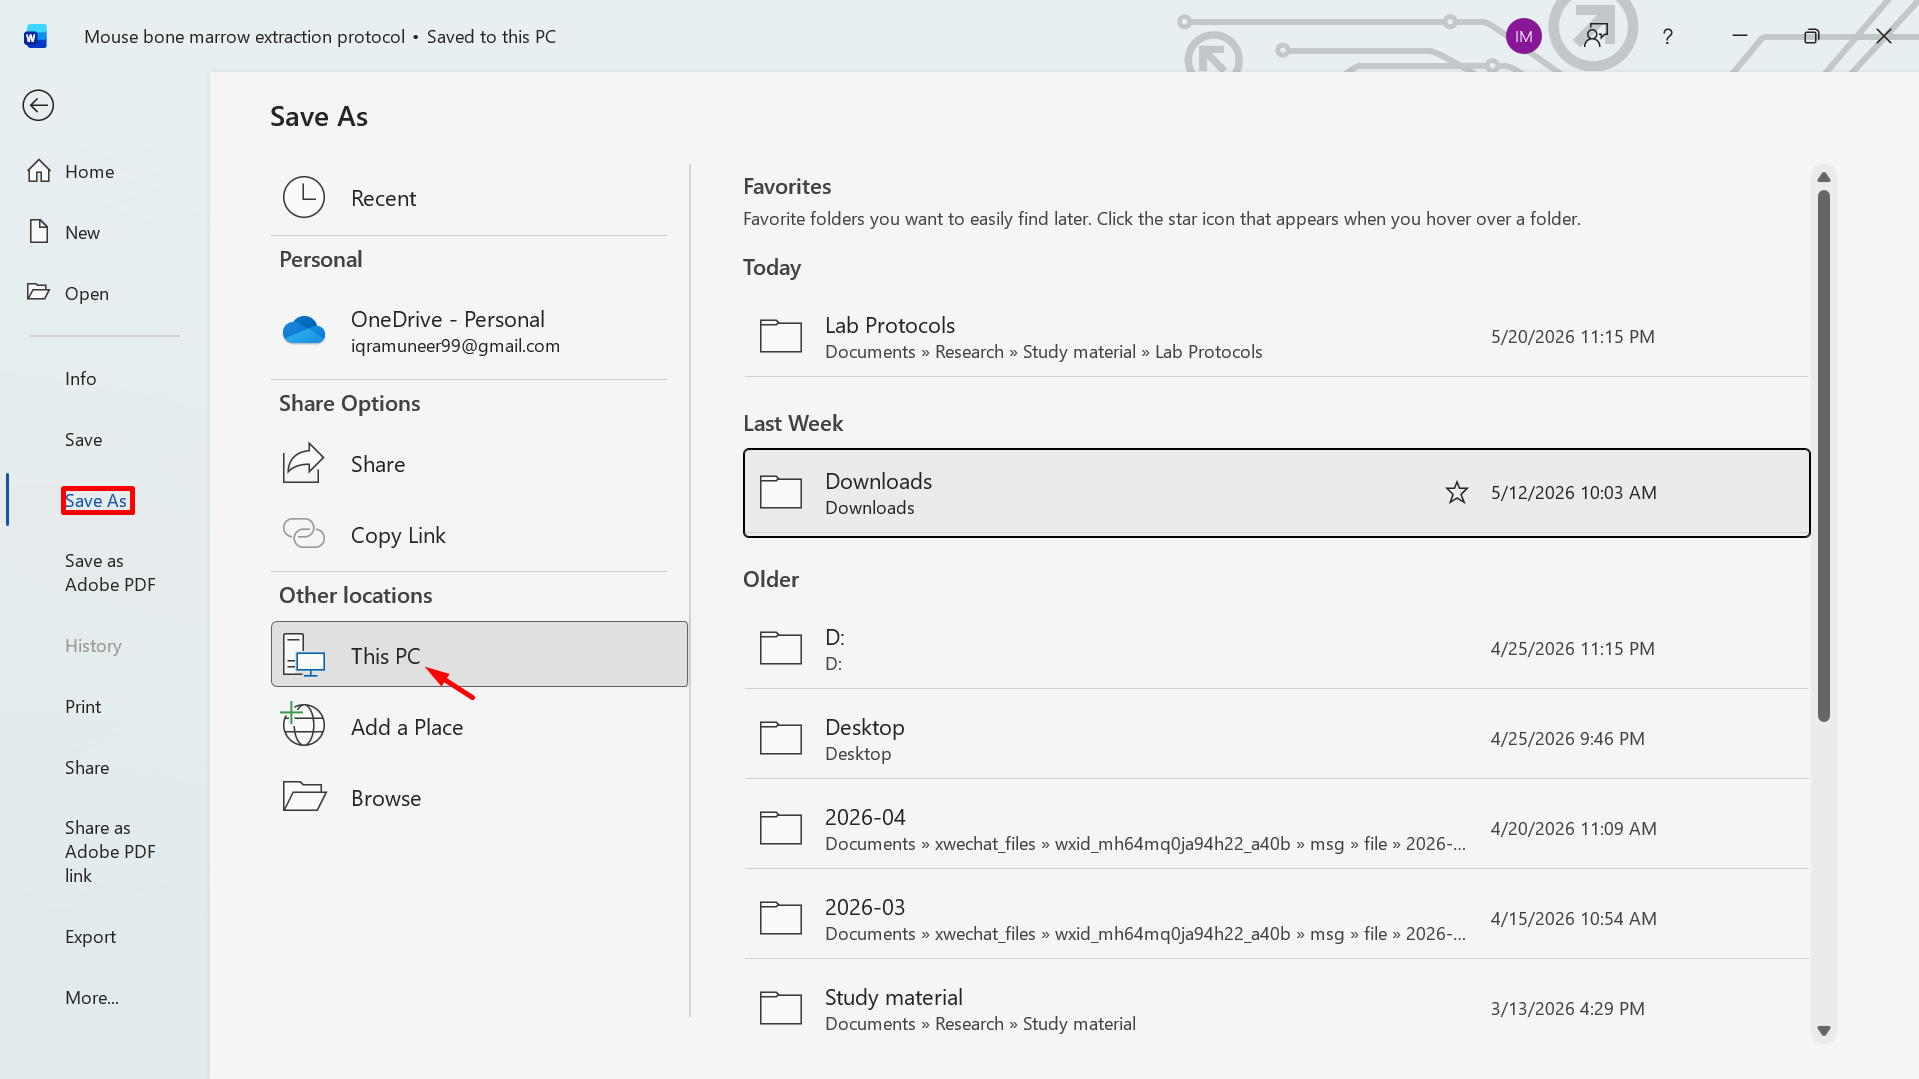The image size is (1919, 1079).
Task: Select Save in the sidebar
Action: pyautogui.click(x=84, y=439)
